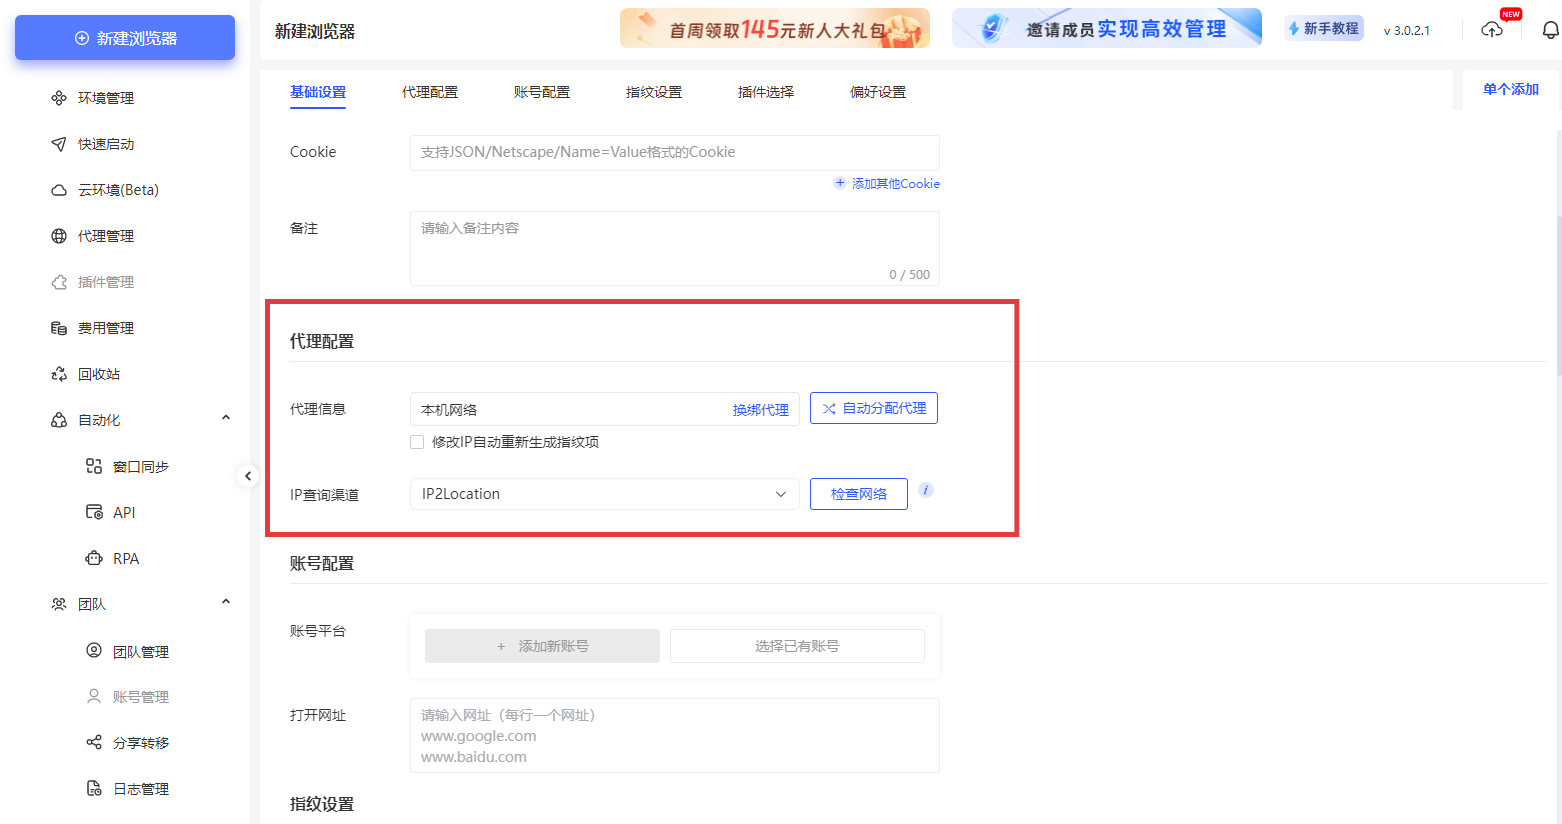
Task: Enable 修改IP自动重新生成指纹项 checkbox
Action: point(417,441)
